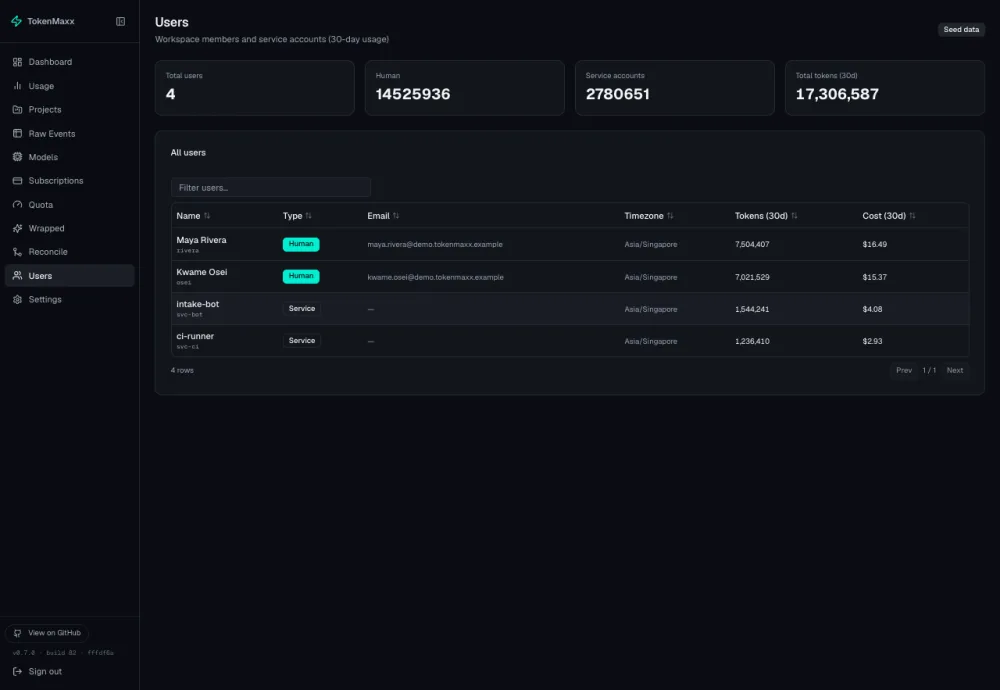This screenshot has height=690, width=1000.
Task: Click the $2.93 cost value
Action: (872, 341)
